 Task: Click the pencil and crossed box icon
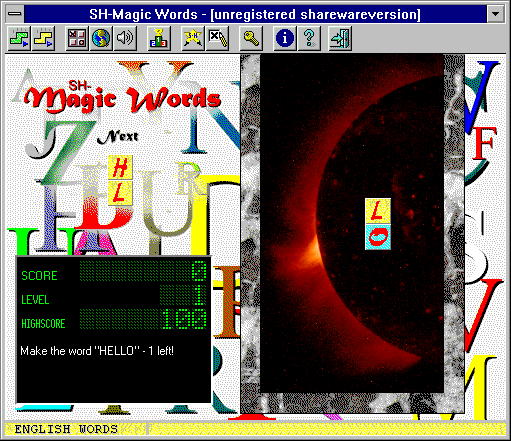[x=217, y=39]
